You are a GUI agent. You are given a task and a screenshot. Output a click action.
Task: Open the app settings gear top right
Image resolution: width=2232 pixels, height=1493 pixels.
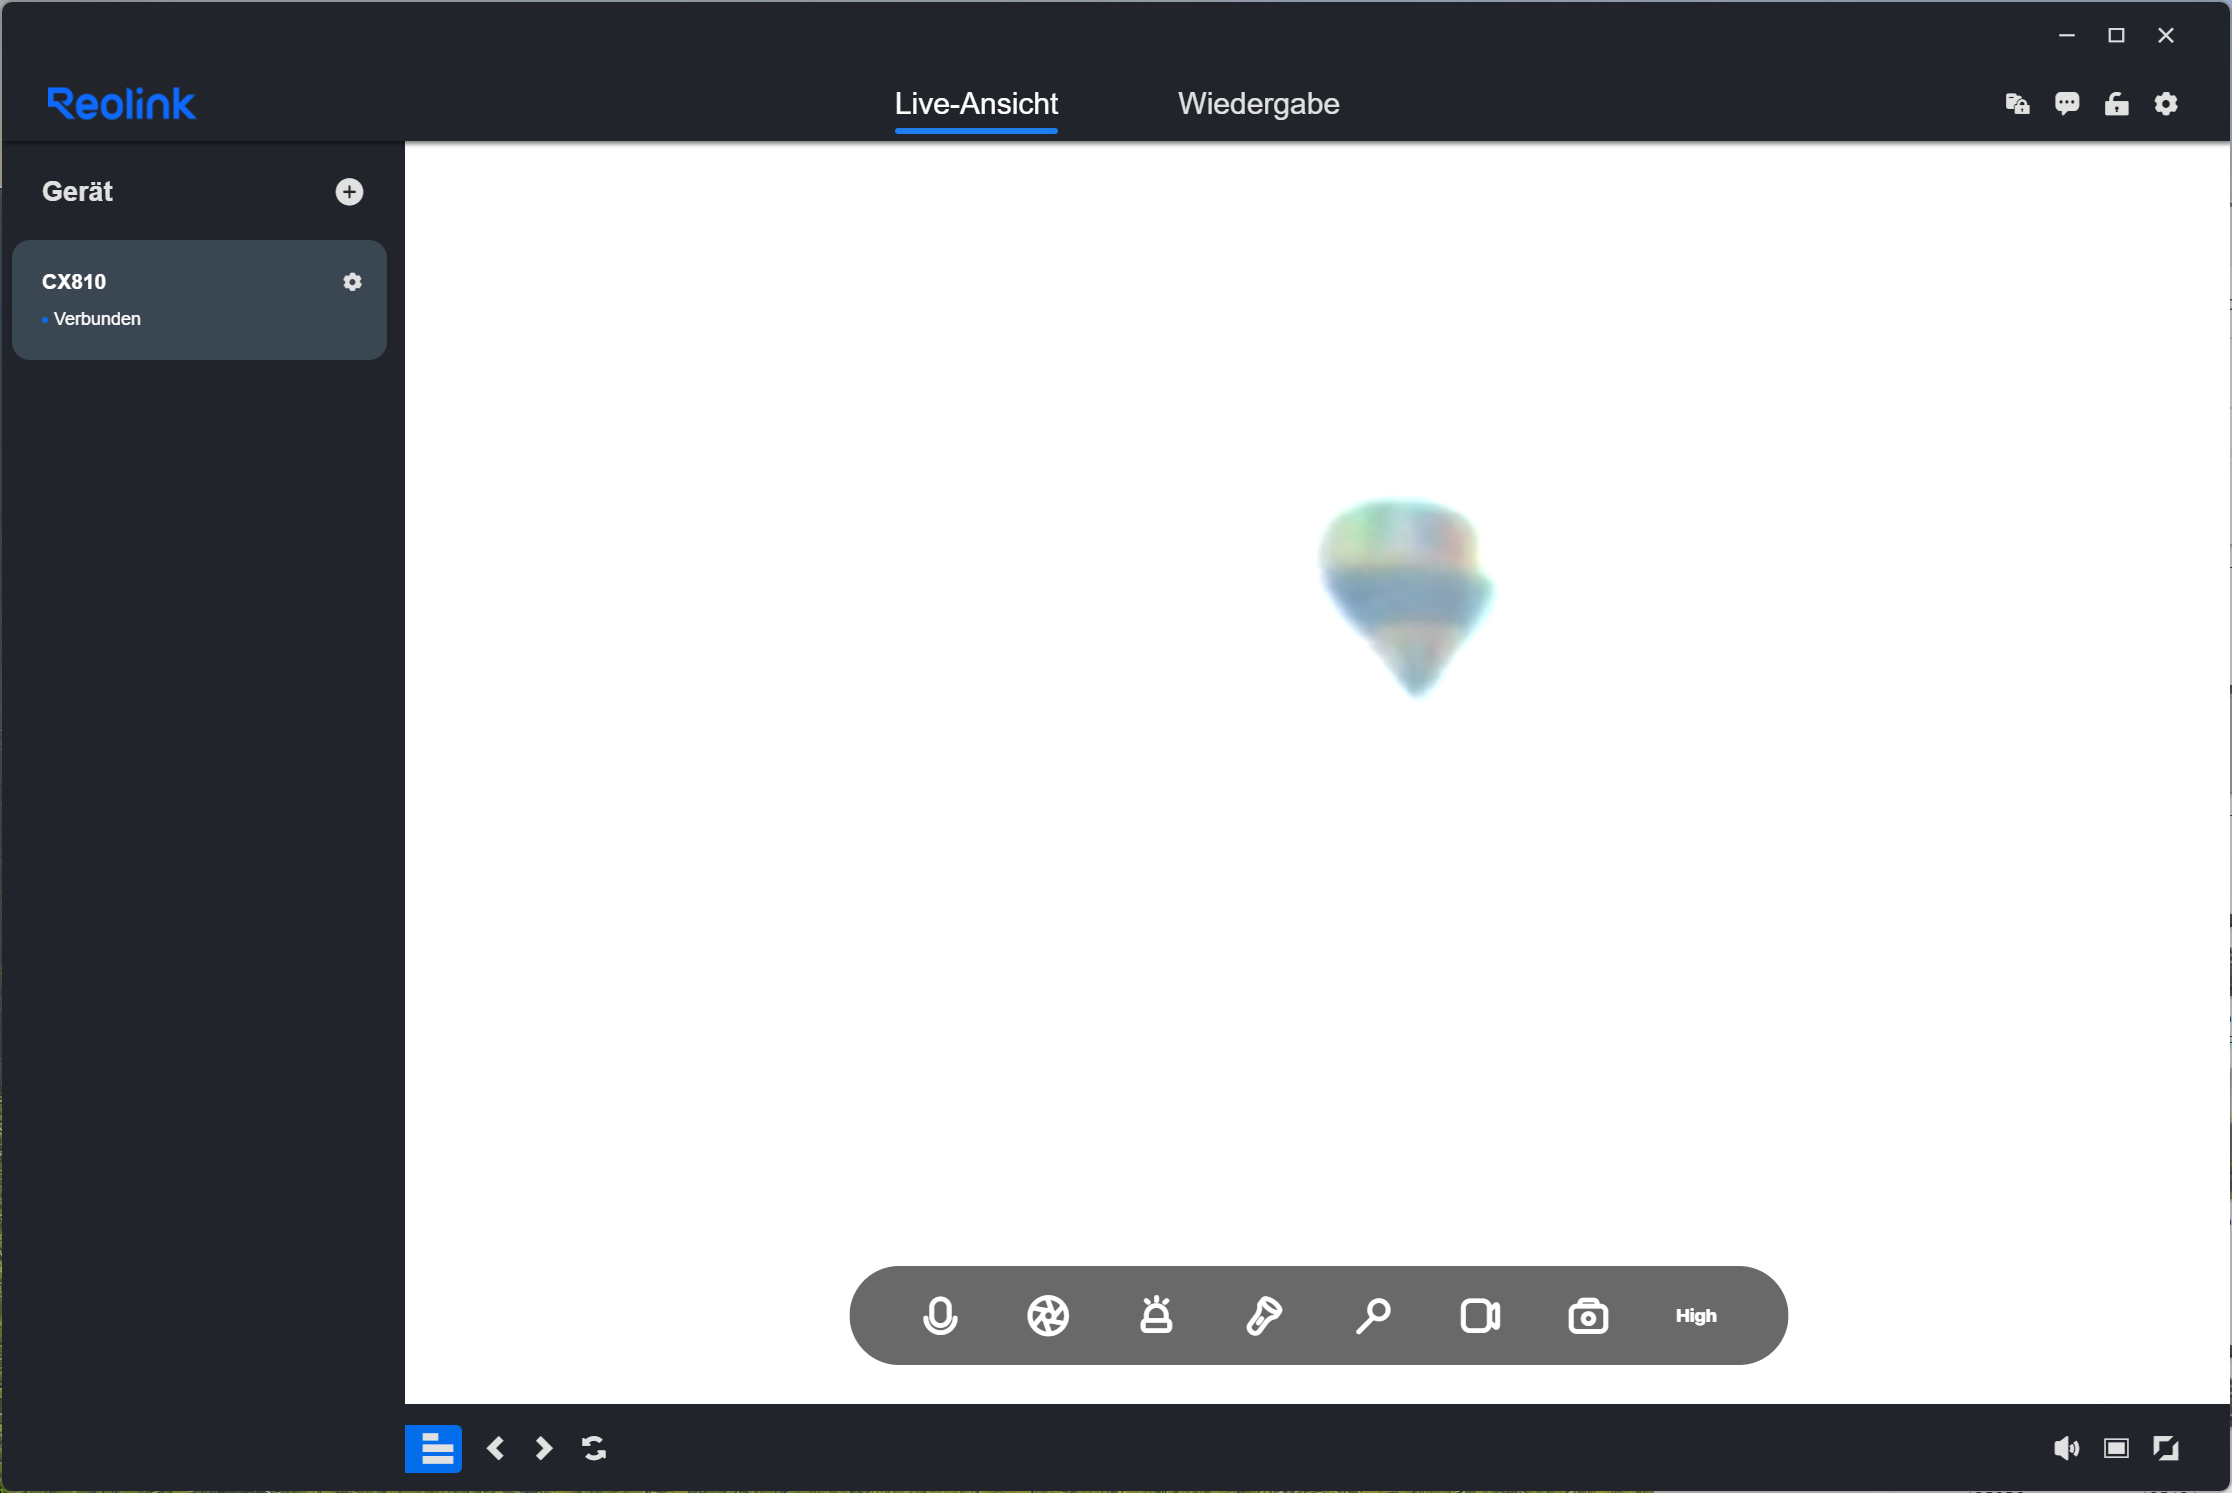click(2166, 104)
